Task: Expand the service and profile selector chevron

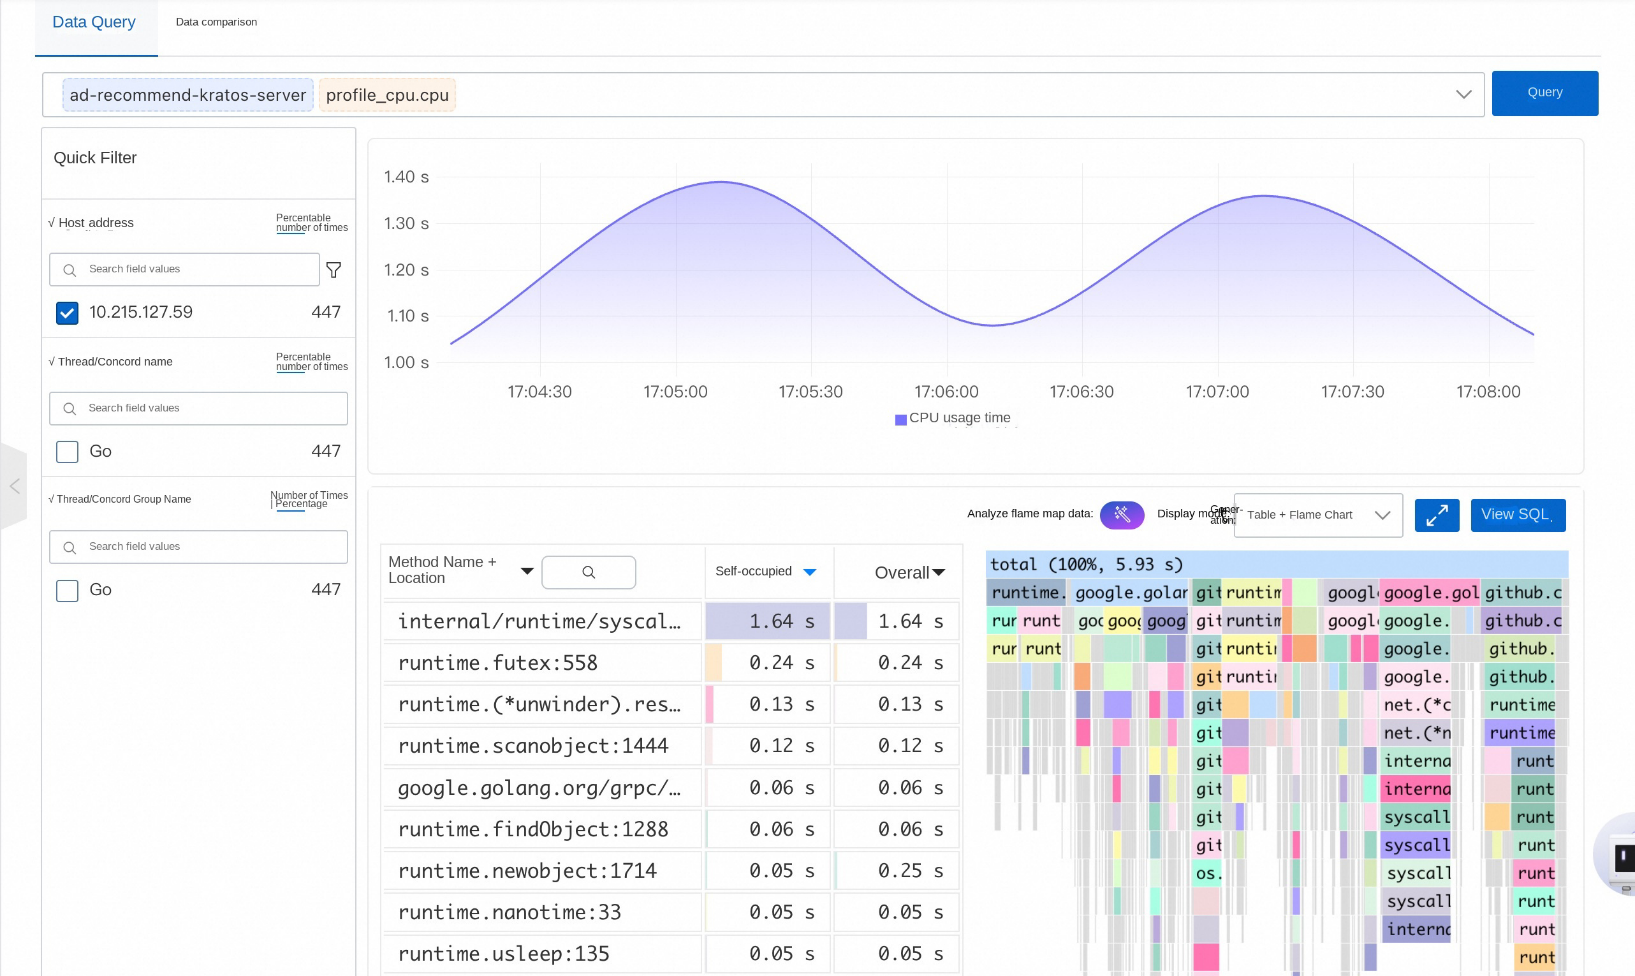Action: 1463,94
